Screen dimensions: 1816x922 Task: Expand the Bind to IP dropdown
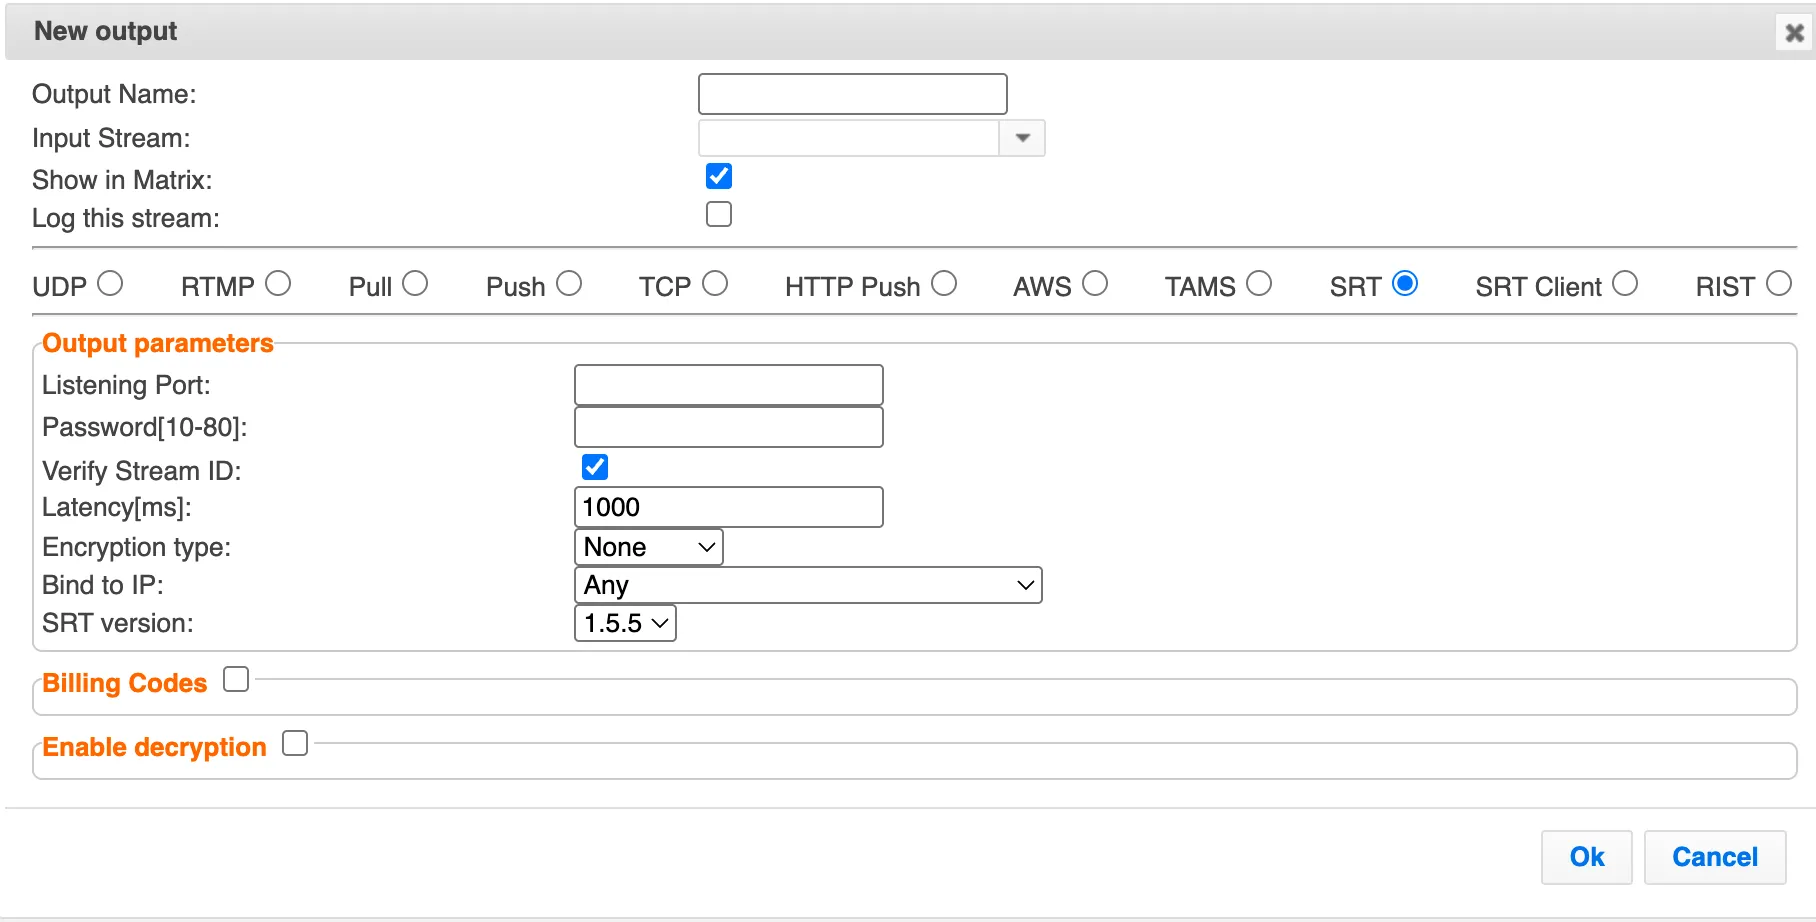click(808, 585)
